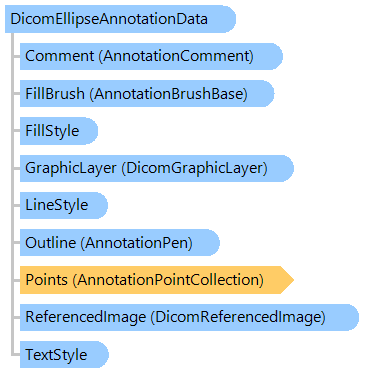Click the word Points in orange node

[47, 280]
